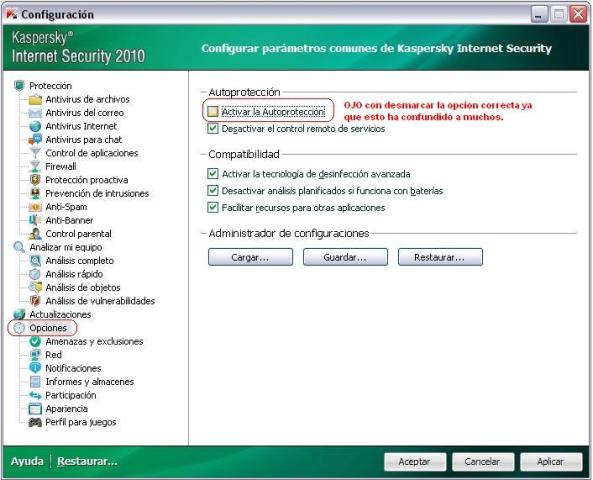Screen dimensions: 593x480
Task: Click the Guardar... button
Action: coord(345,257)
